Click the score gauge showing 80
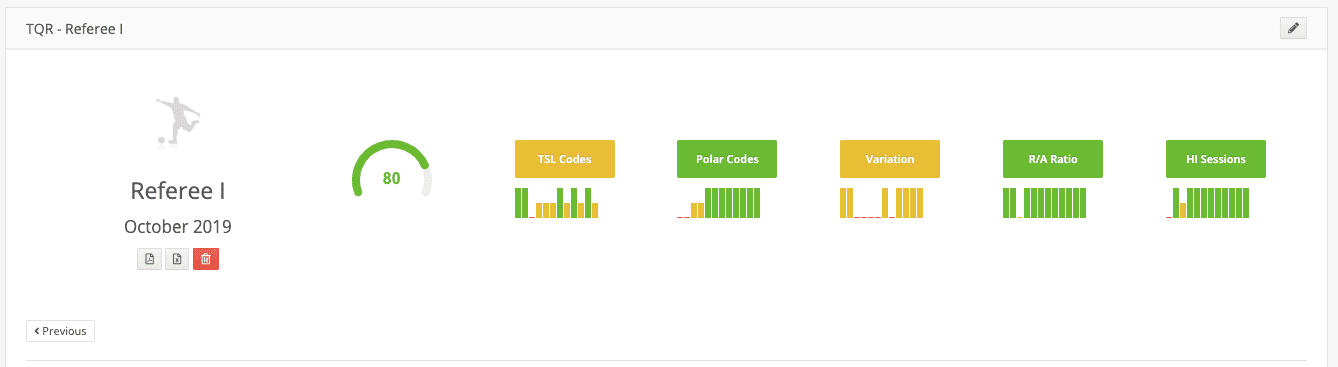The height and width of the screenshot is (367, 1338). [392, 170]
